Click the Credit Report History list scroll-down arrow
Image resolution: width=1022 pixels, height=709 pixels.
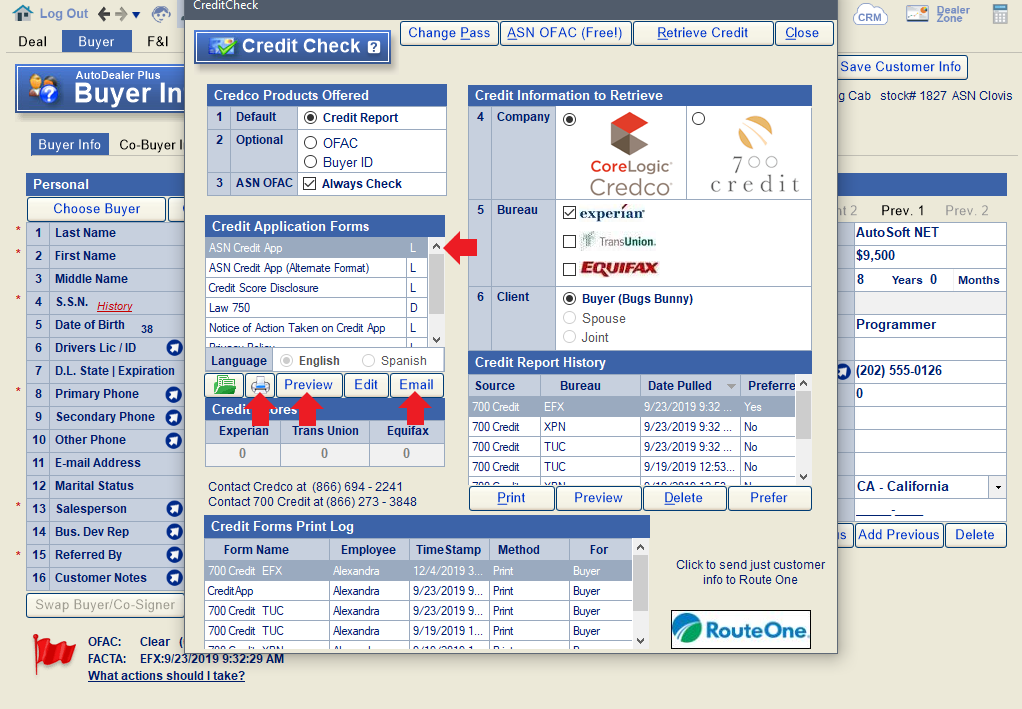[x=804, y=477]
